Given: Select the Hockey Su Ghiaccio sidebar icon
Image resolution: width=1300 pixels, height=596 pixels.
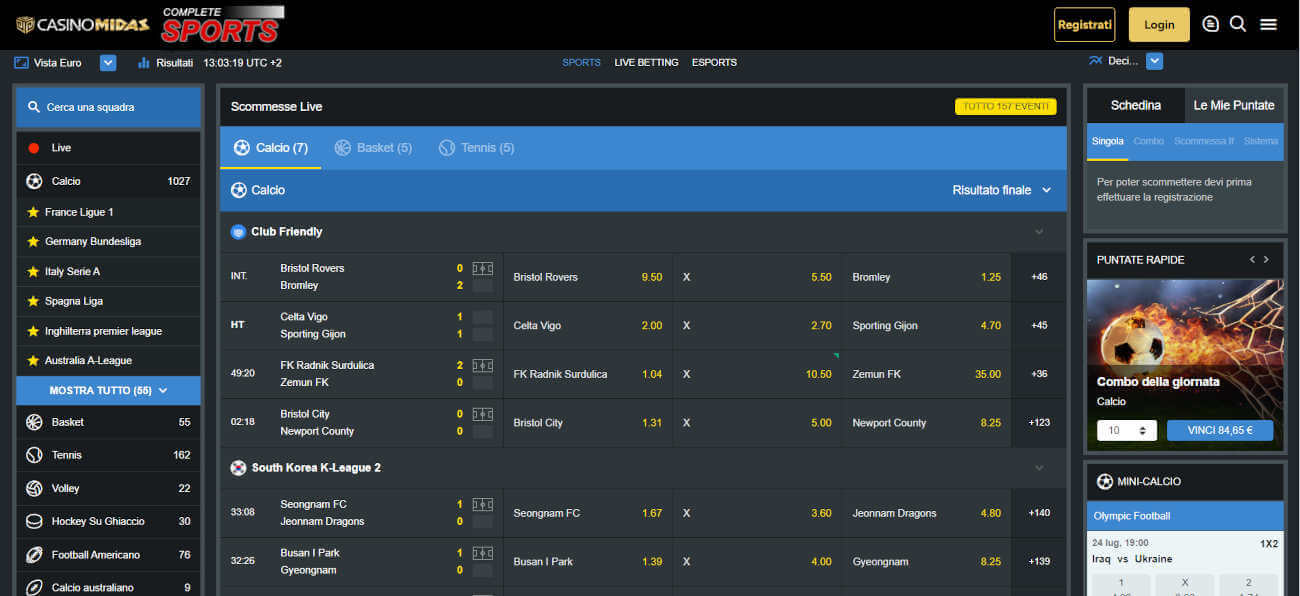Looking at the screenshot, I should click(x=34, y=521).
